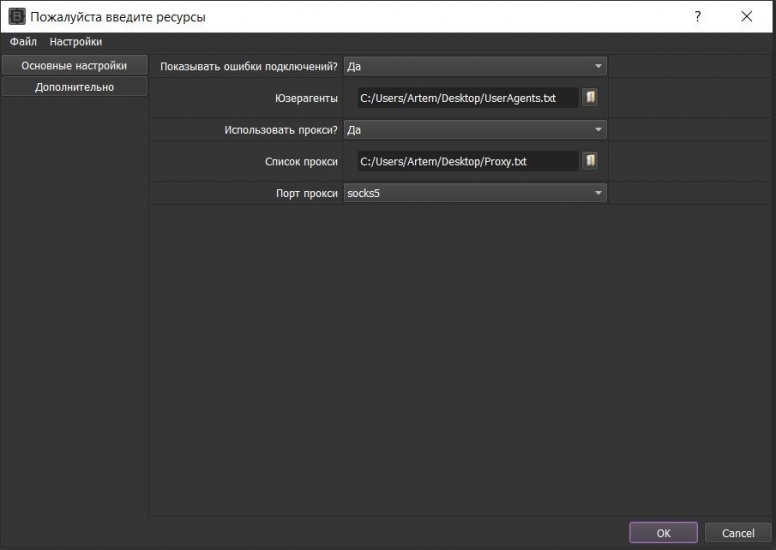This screenshot has height=550, width=776.
Task: Click the dialog title Пожалуйста введите ресурсы
Action: coord(118,17)
